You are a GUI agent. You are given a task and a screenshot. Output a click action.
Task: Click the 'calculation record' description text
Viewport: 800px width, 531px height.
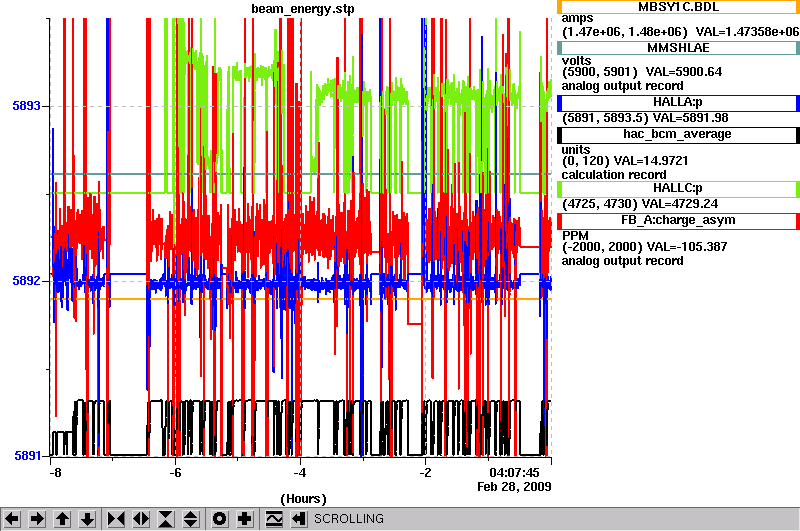point(614,175)
